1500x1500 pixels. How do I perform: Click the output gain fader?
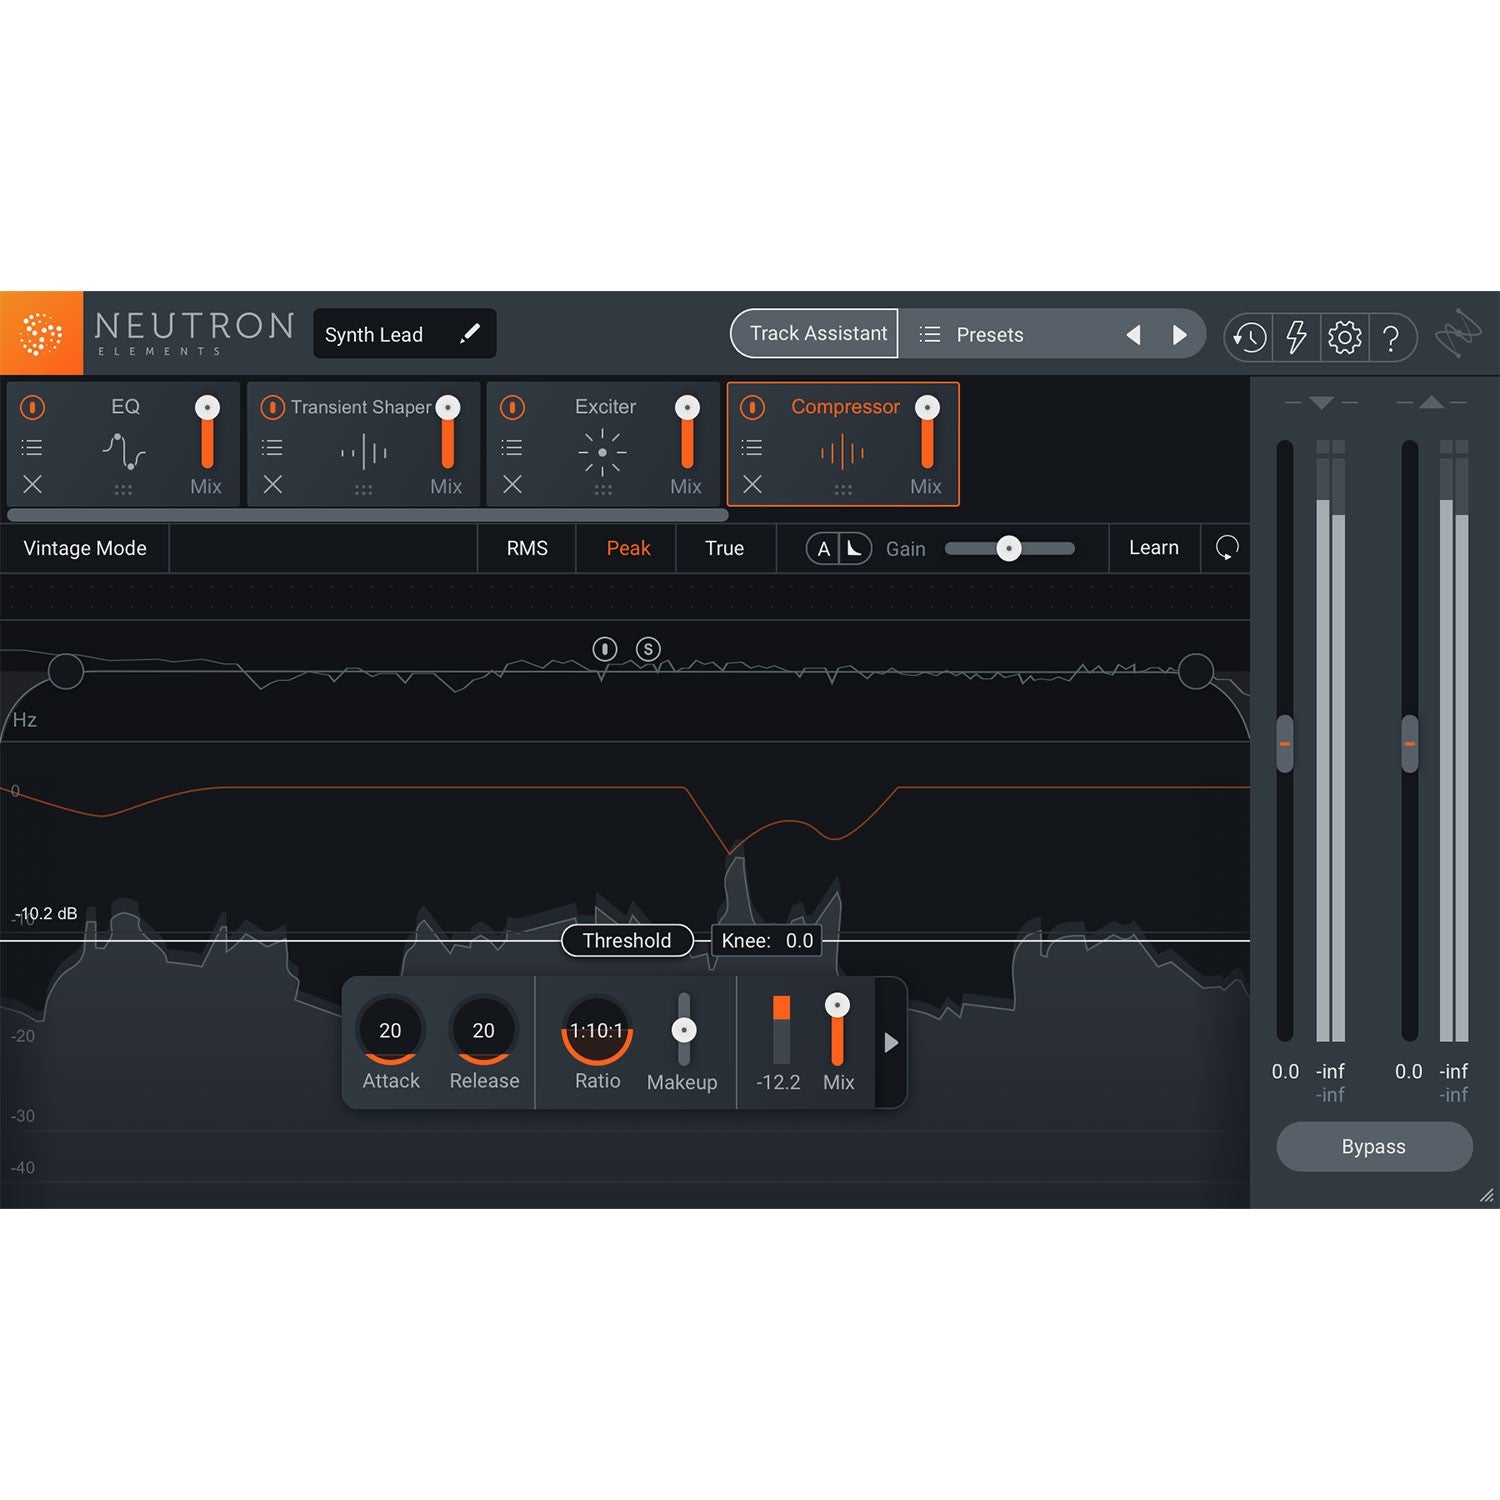pos(1410,743)
